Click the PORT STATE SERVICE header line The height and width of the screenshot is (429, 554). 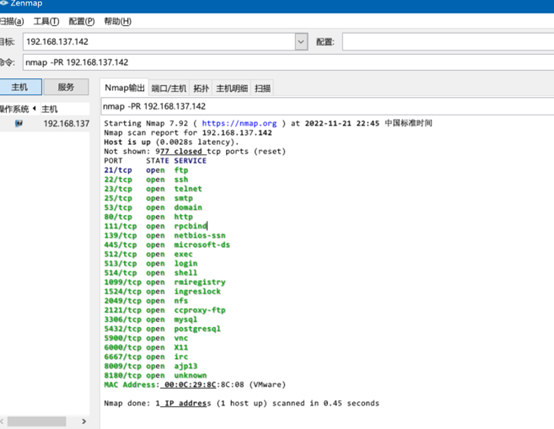[155, 161]
